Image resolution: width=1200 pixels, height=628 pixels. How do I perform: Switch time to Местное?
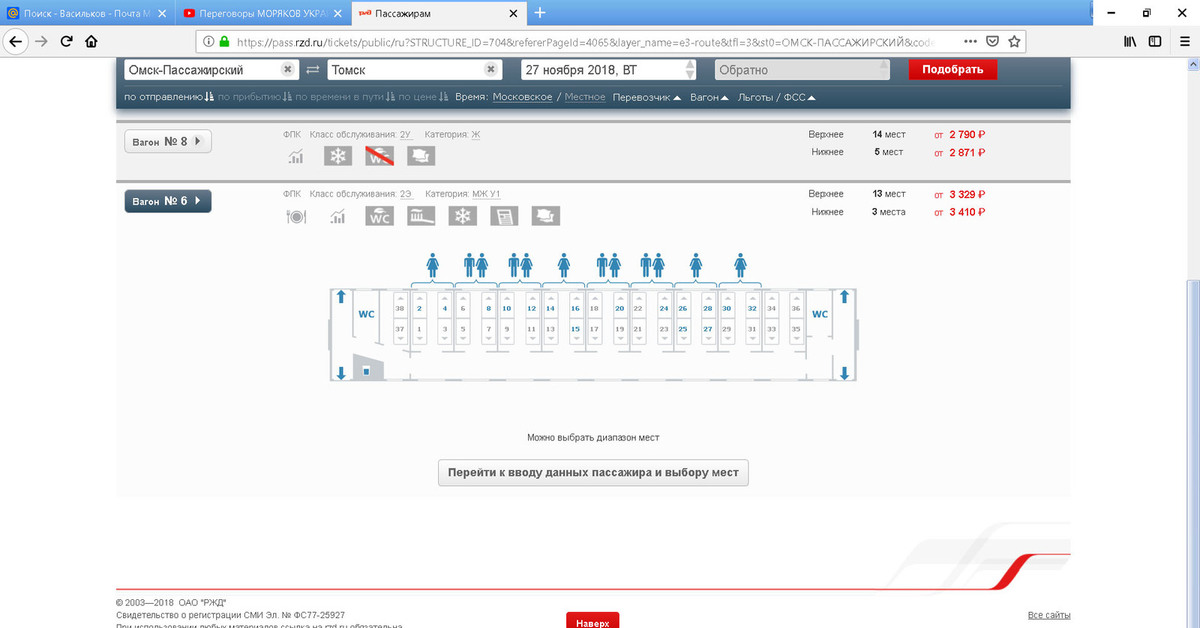585,97
